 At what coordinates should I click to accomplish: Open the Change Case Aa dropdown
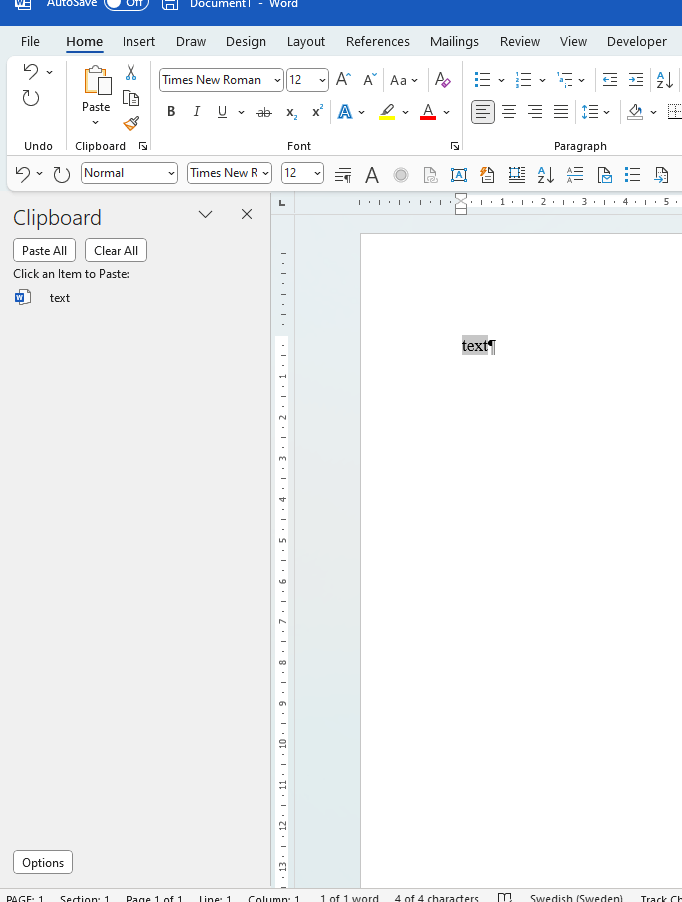[404, 80]
